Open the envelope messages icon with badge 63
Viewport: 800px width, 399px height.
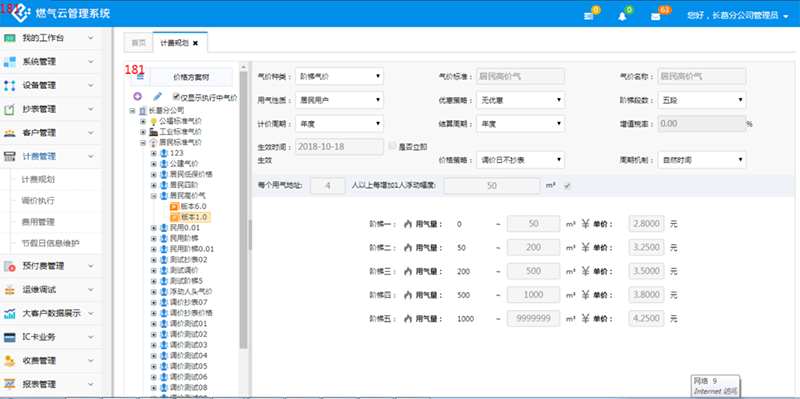656,16
